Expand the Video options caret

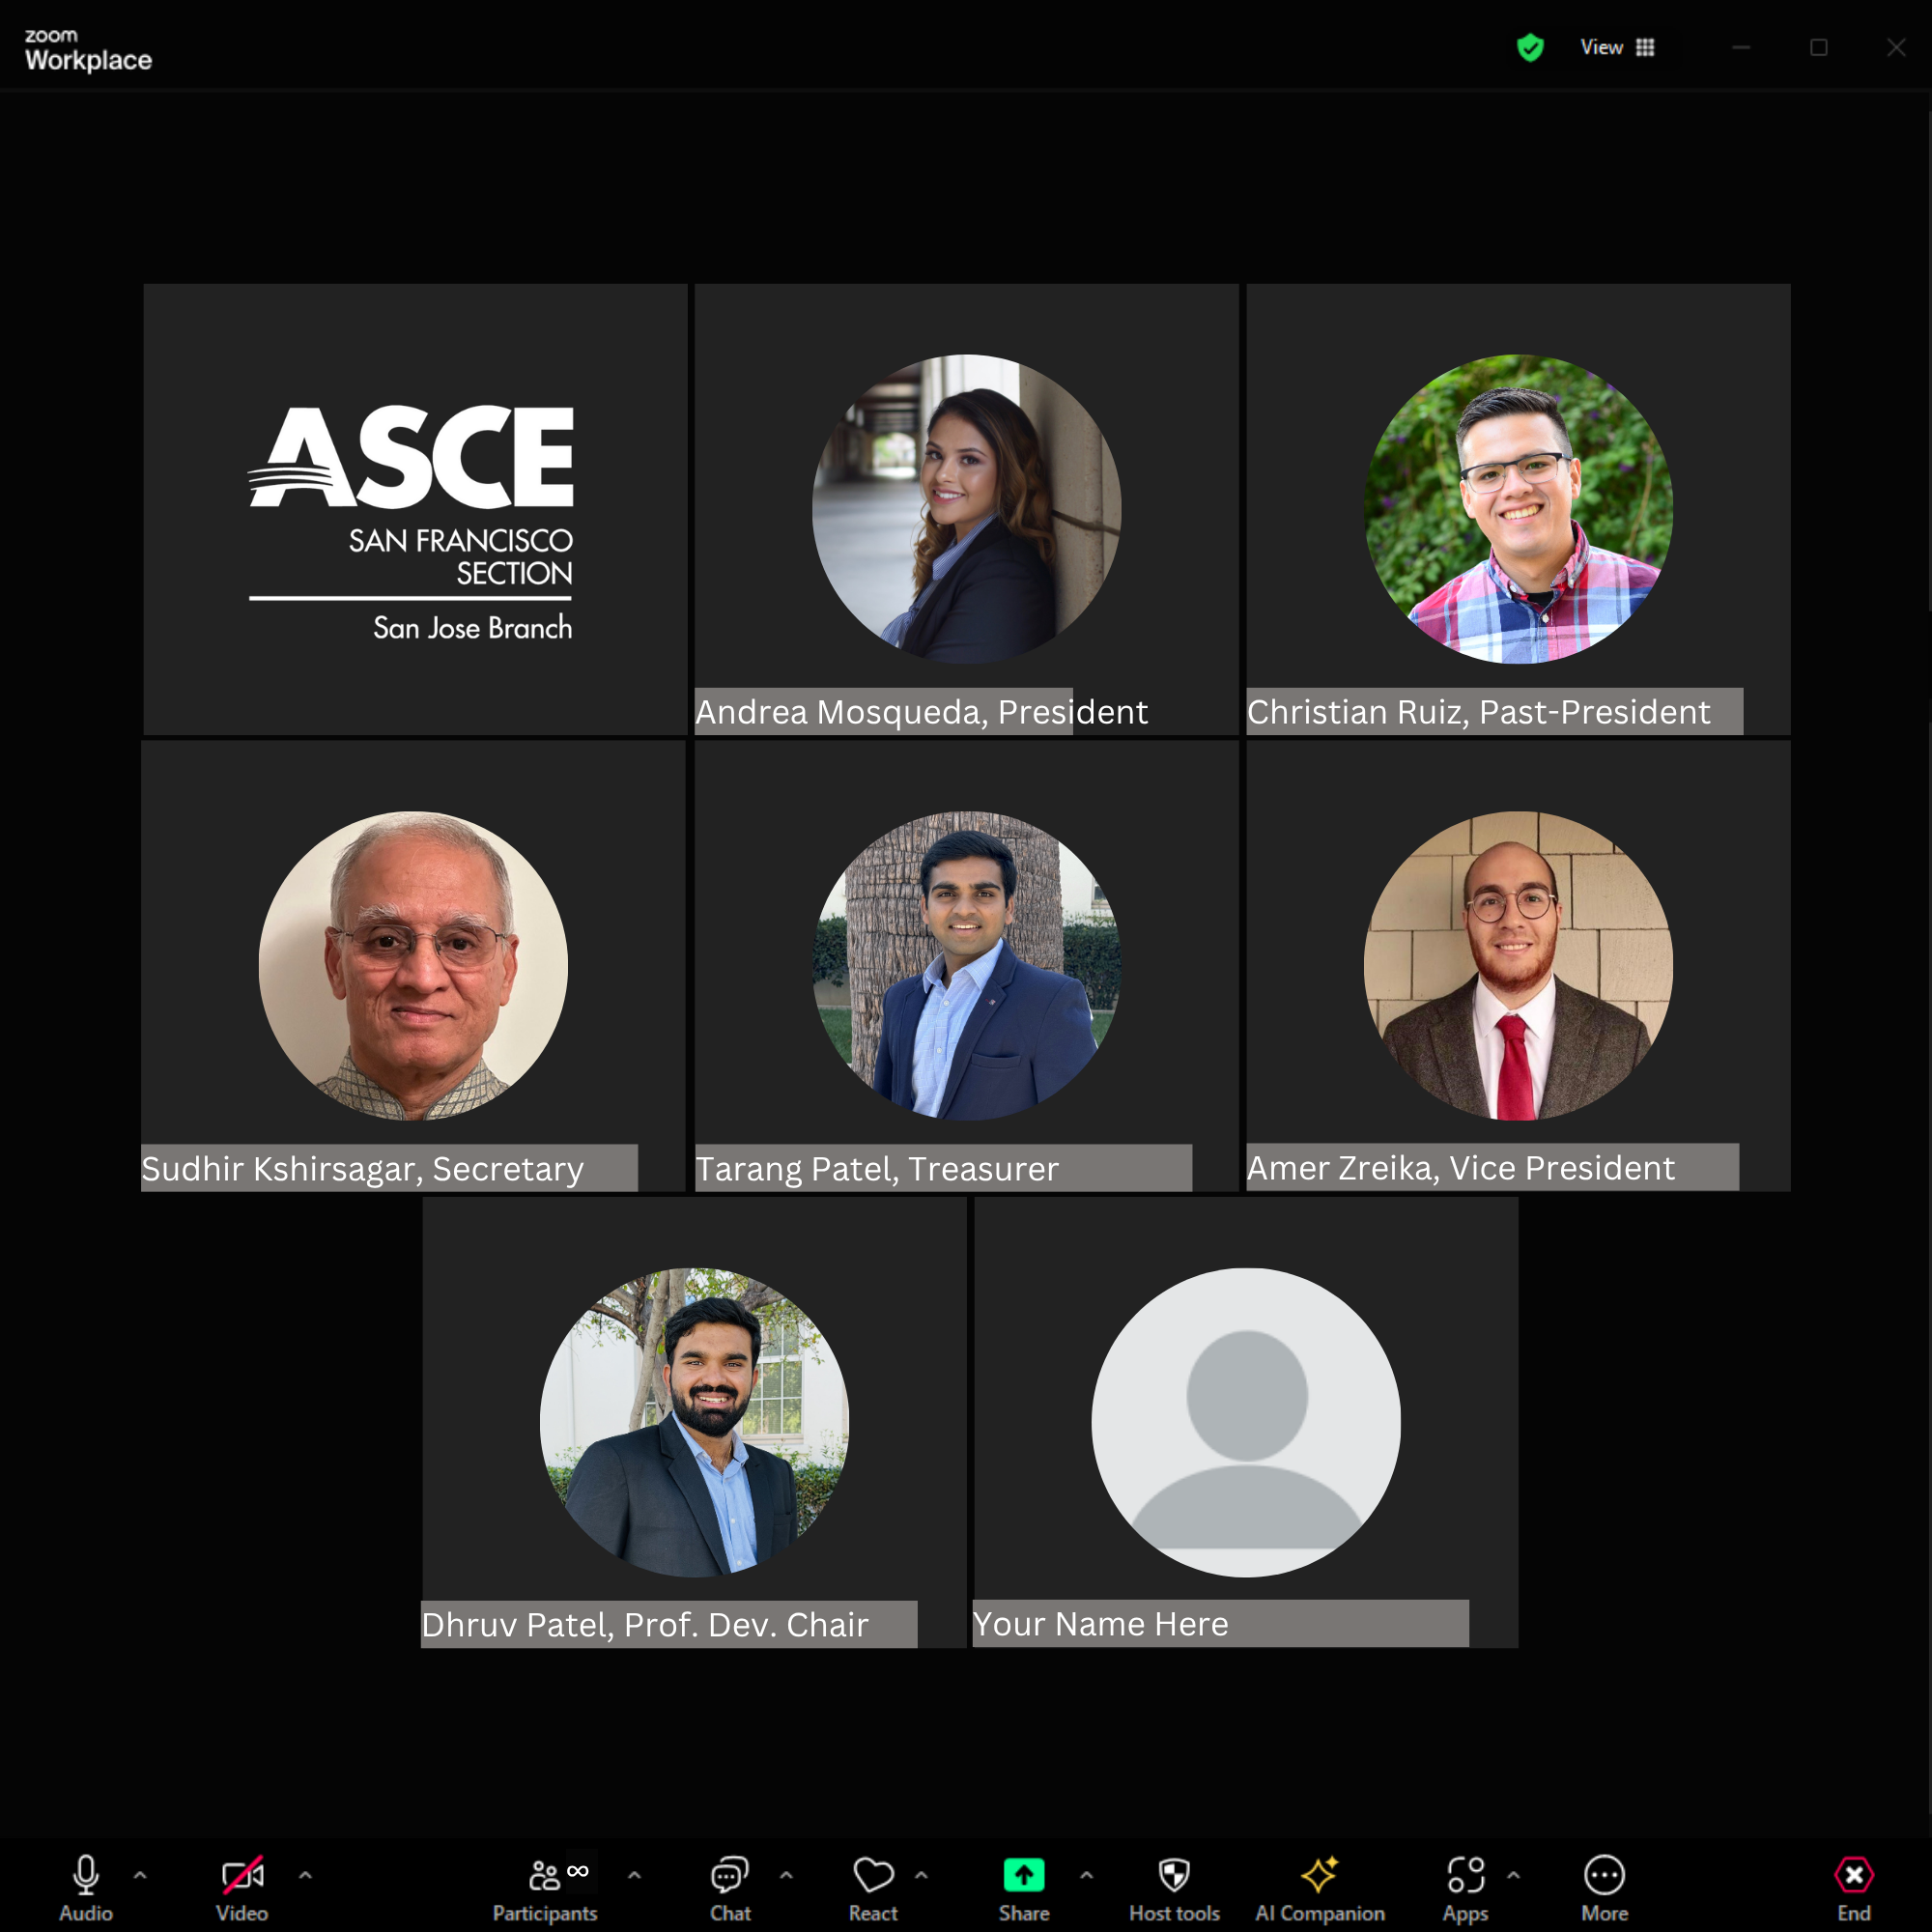[305, 1875]
